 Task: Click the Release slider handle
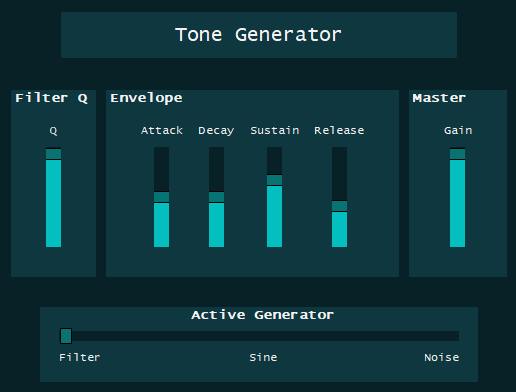(x=339, y=206)
